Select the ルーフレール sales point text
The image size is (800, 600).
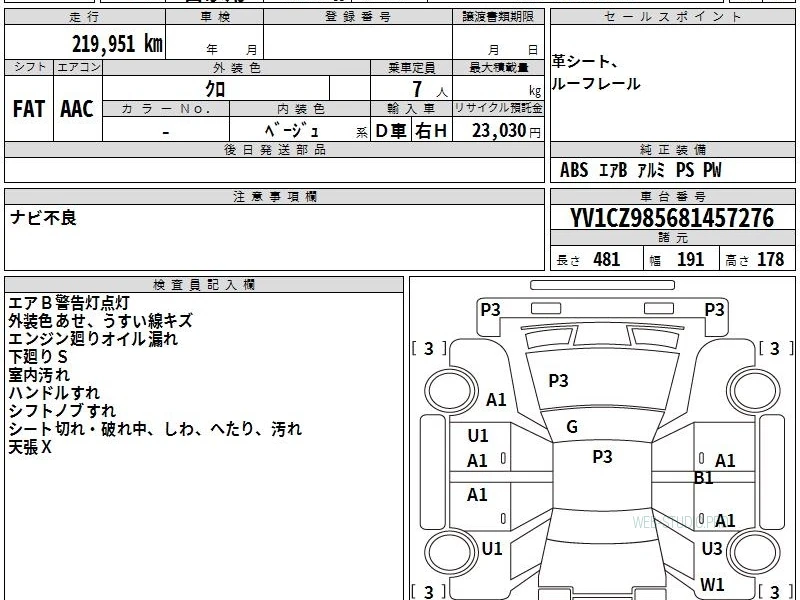click(x=596, y=83)
